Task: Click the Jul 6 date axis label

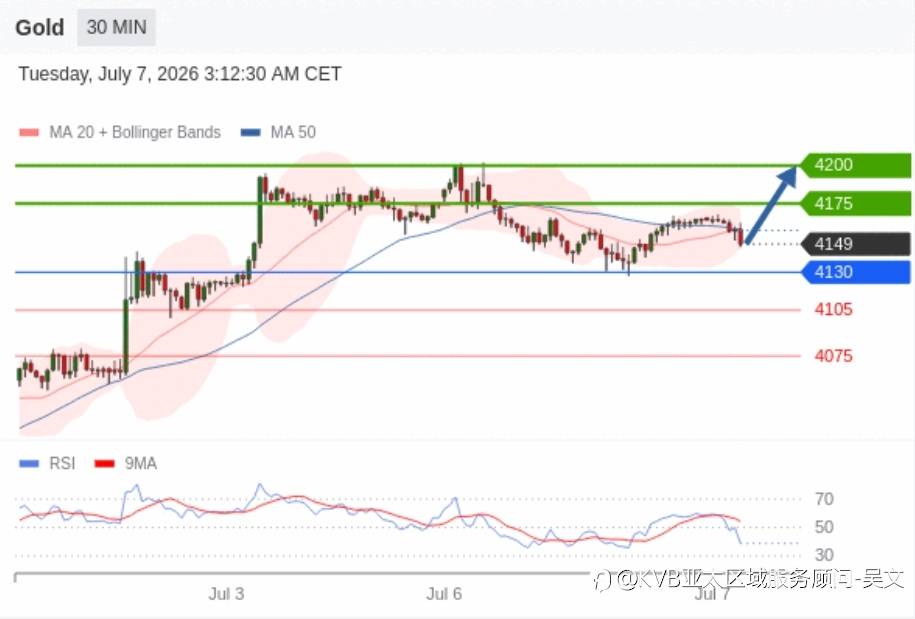Action: (x=444, y=594)
